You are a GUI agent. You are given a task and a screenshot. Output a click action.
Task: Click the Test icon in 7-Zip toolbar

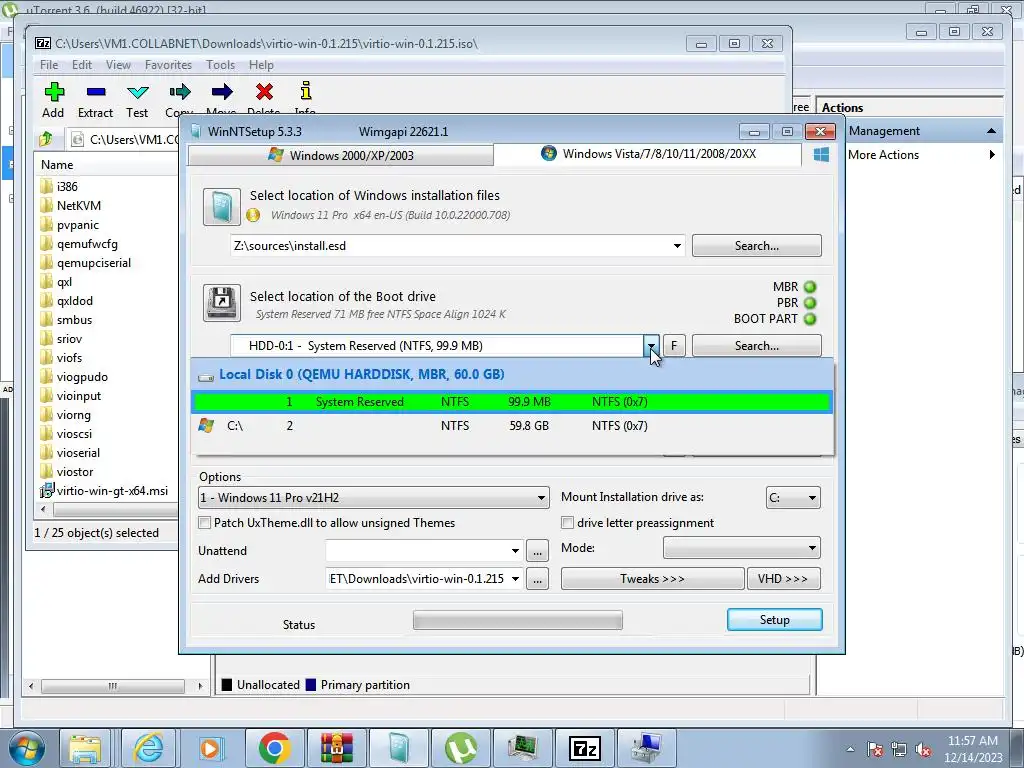pos(138,92)
